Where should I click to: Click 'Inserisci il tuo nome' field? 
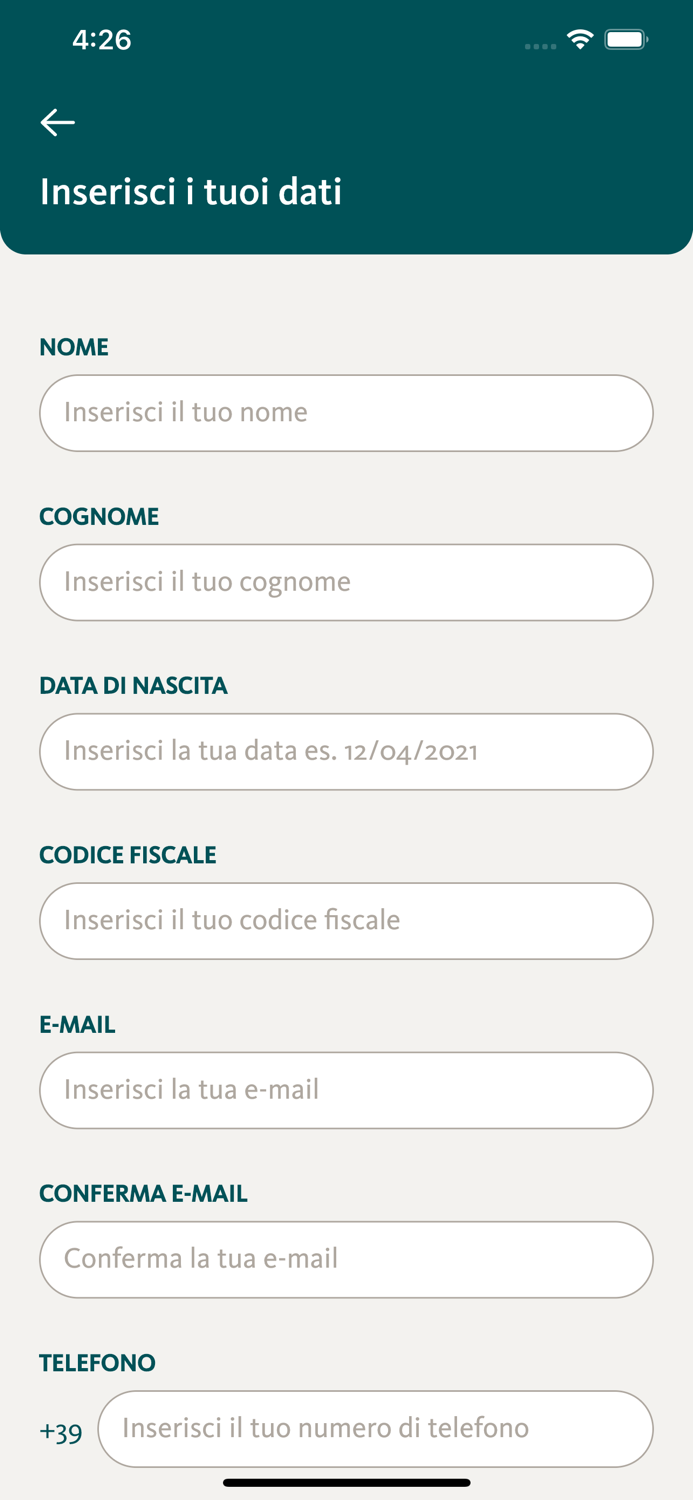(x=346, y=413)
